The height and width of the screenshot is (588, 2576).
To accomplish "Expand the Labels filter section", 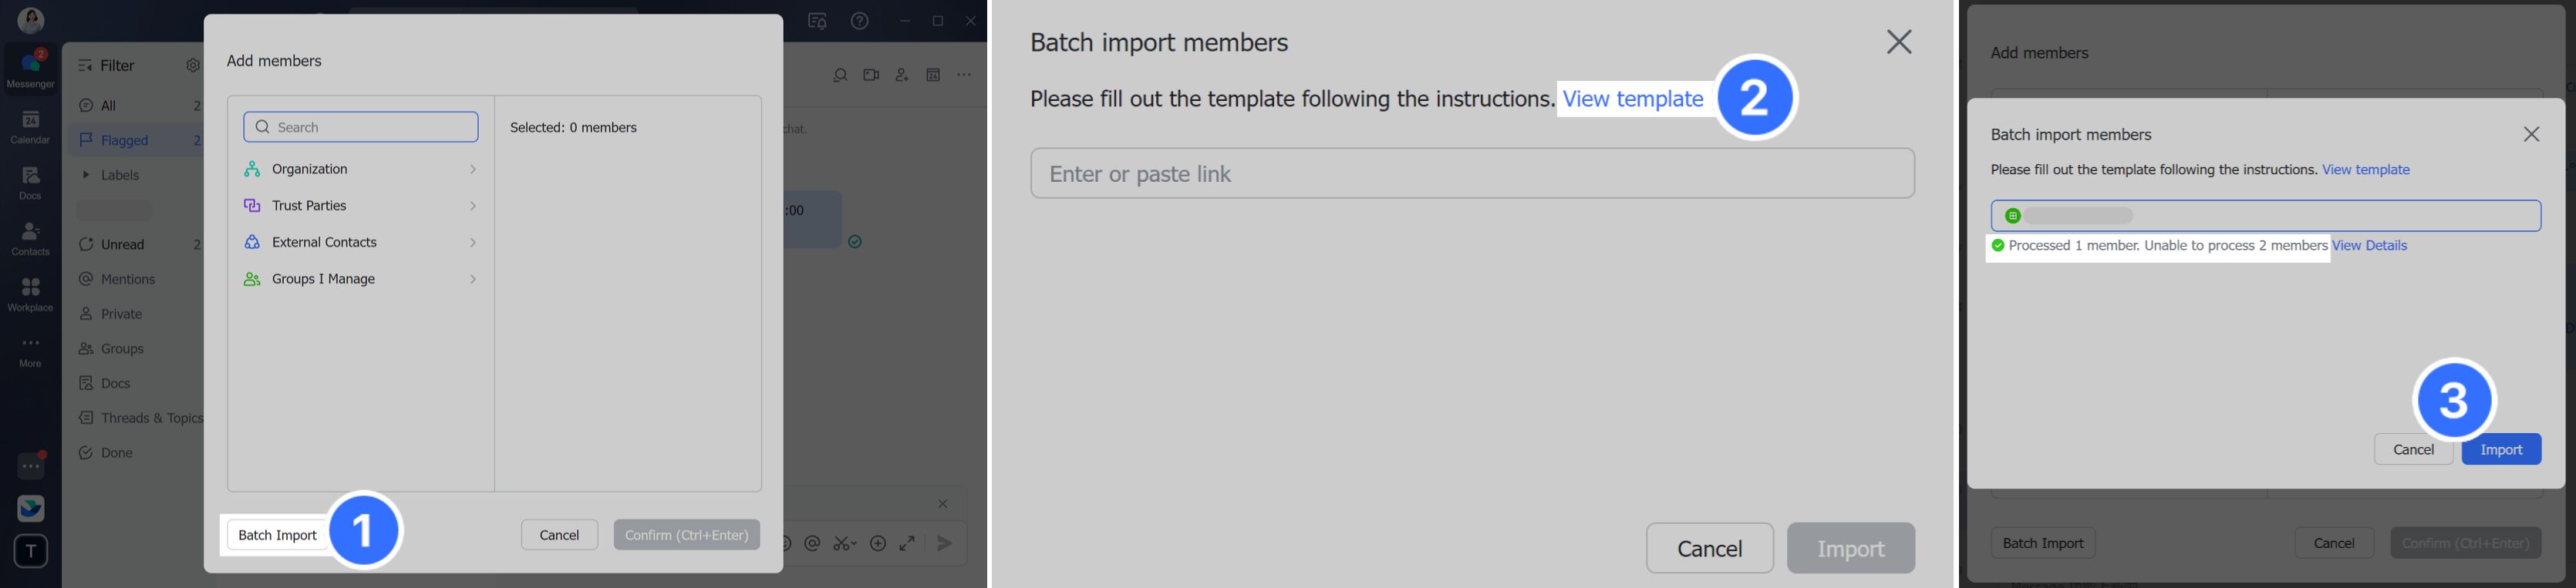I will click(x=86, y=175).
